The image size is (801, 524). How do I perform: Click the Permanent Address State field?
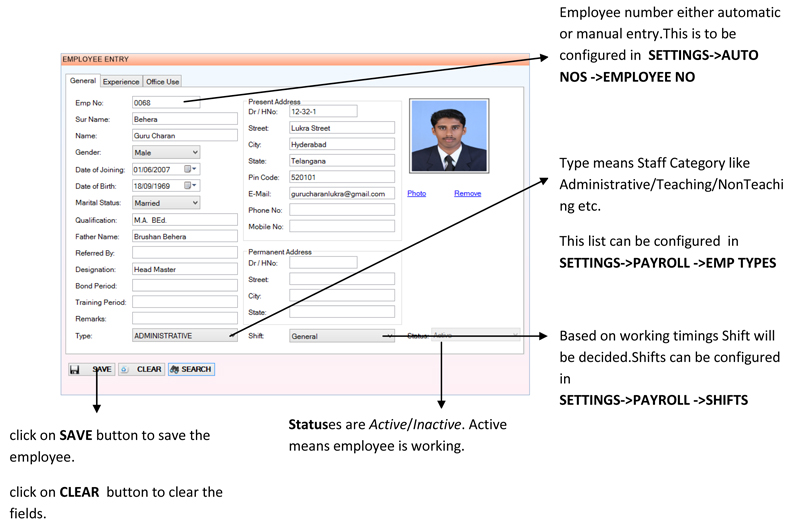click(x=342, y=312)
